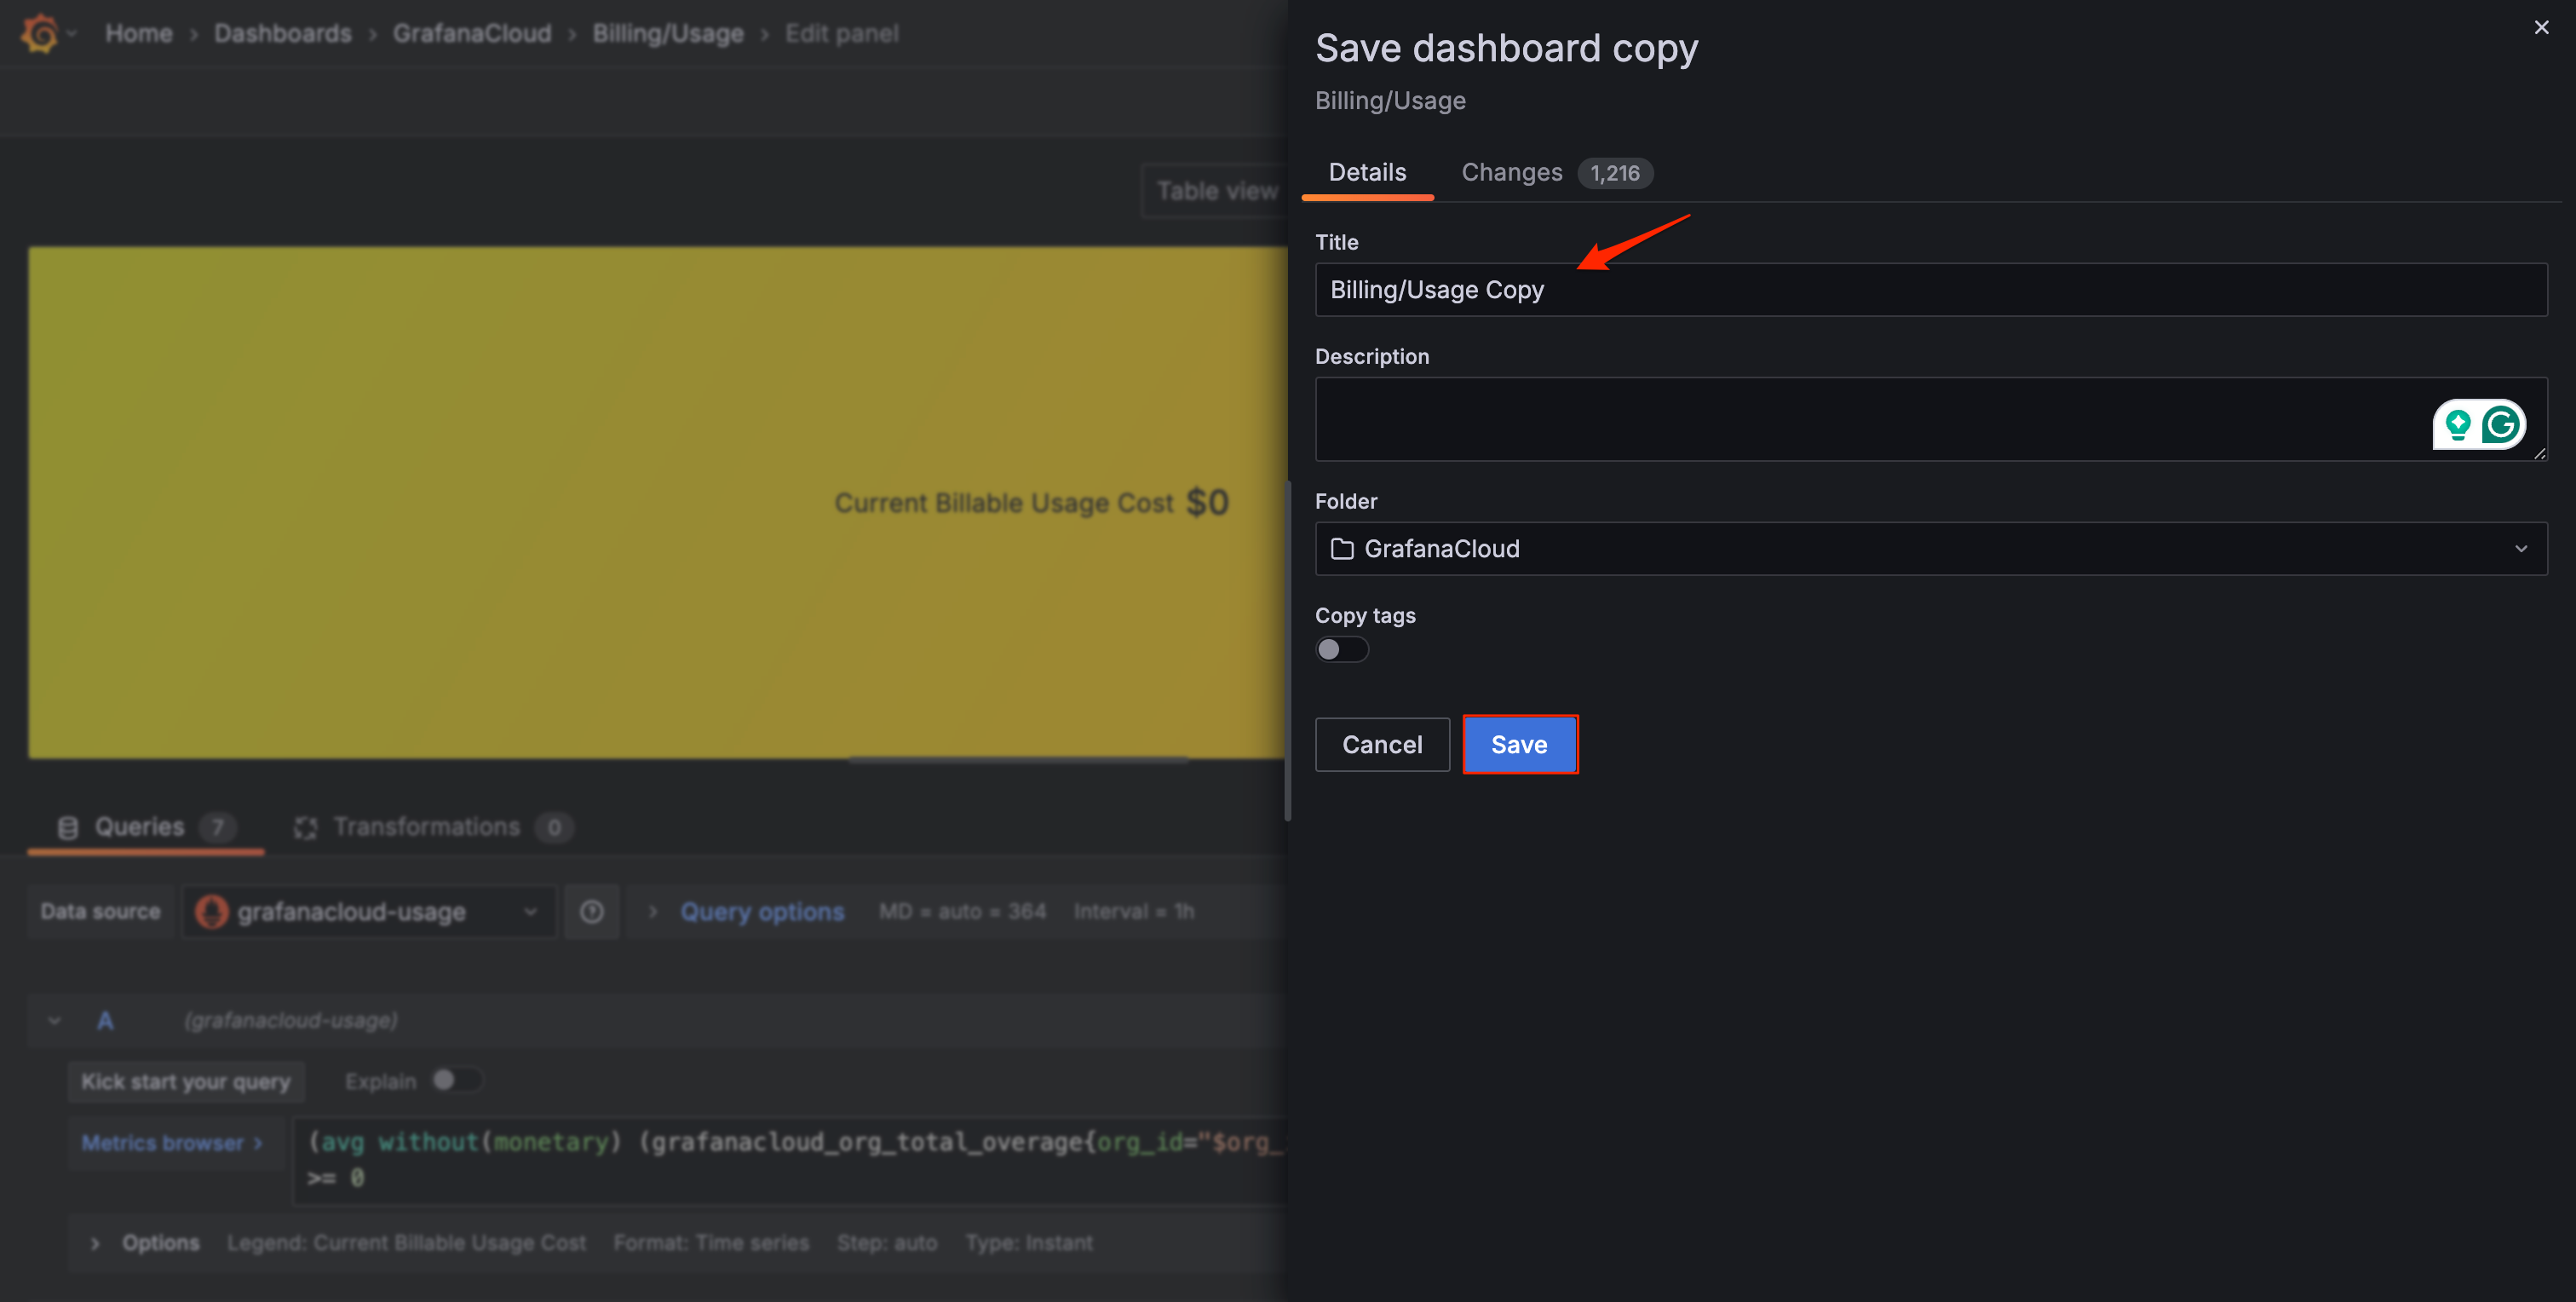Switch to the Changes tab

[1511, 172]
